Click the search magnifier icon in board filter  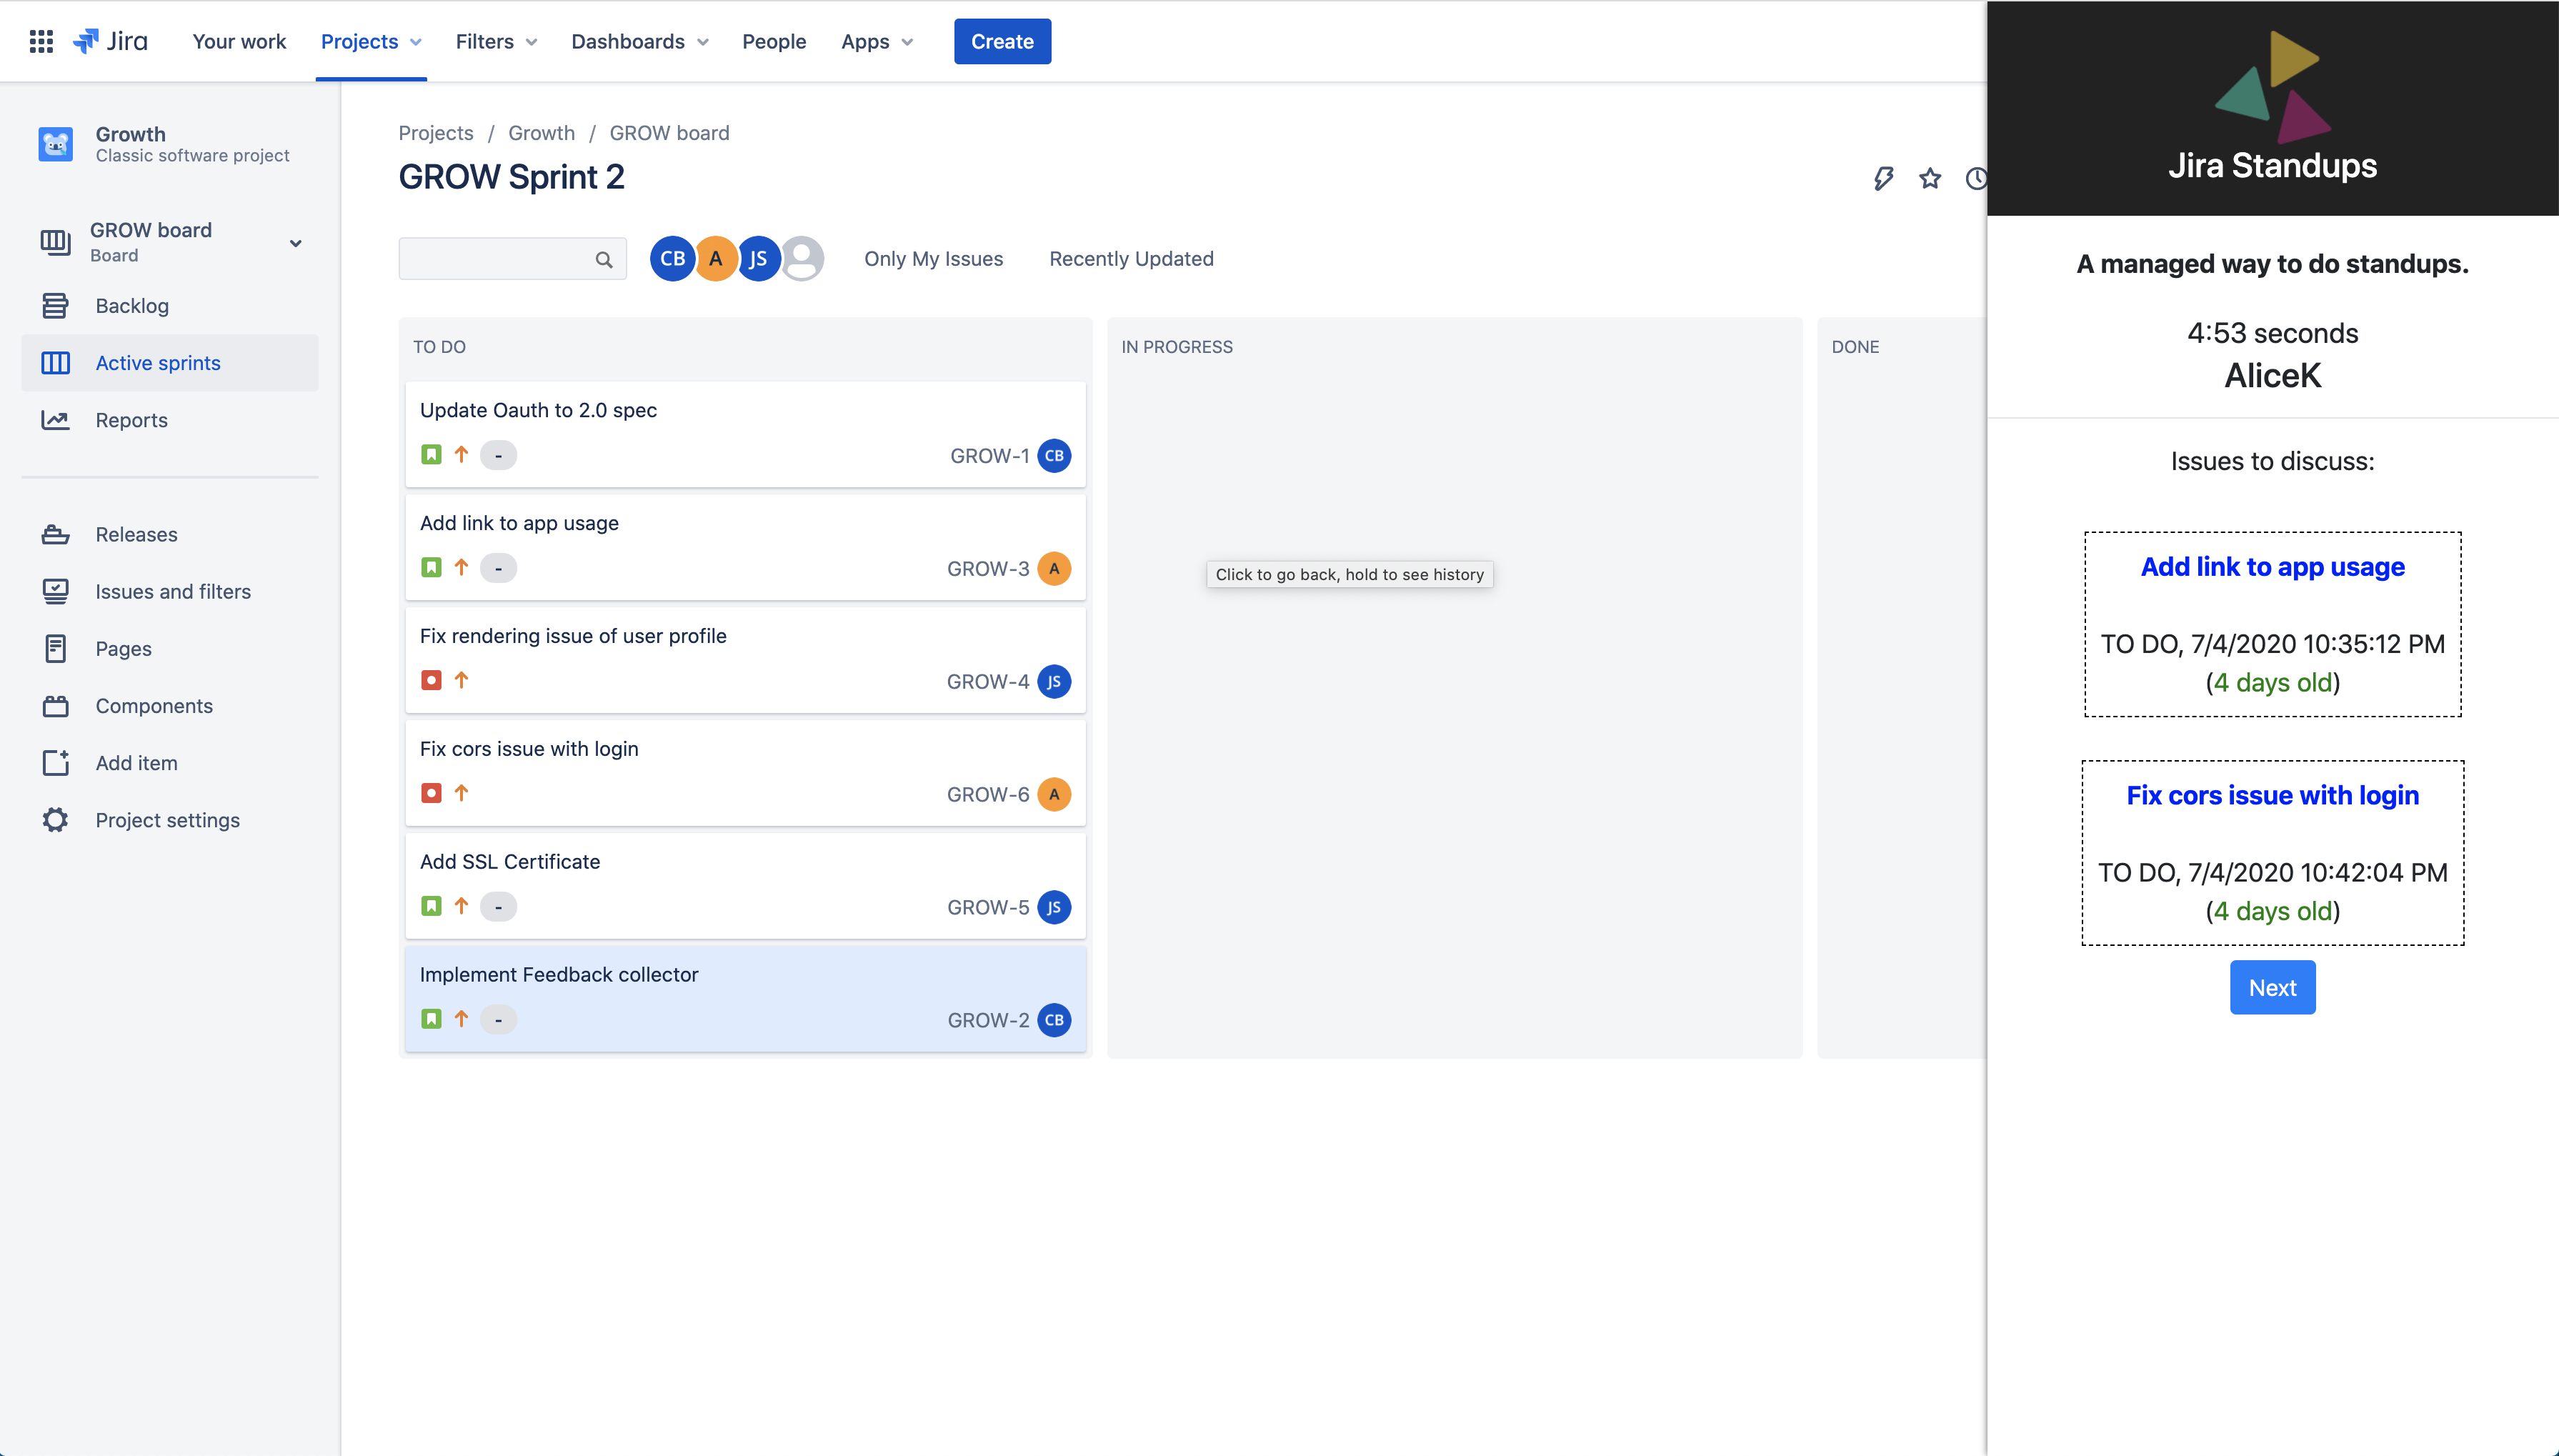(604, 259)
